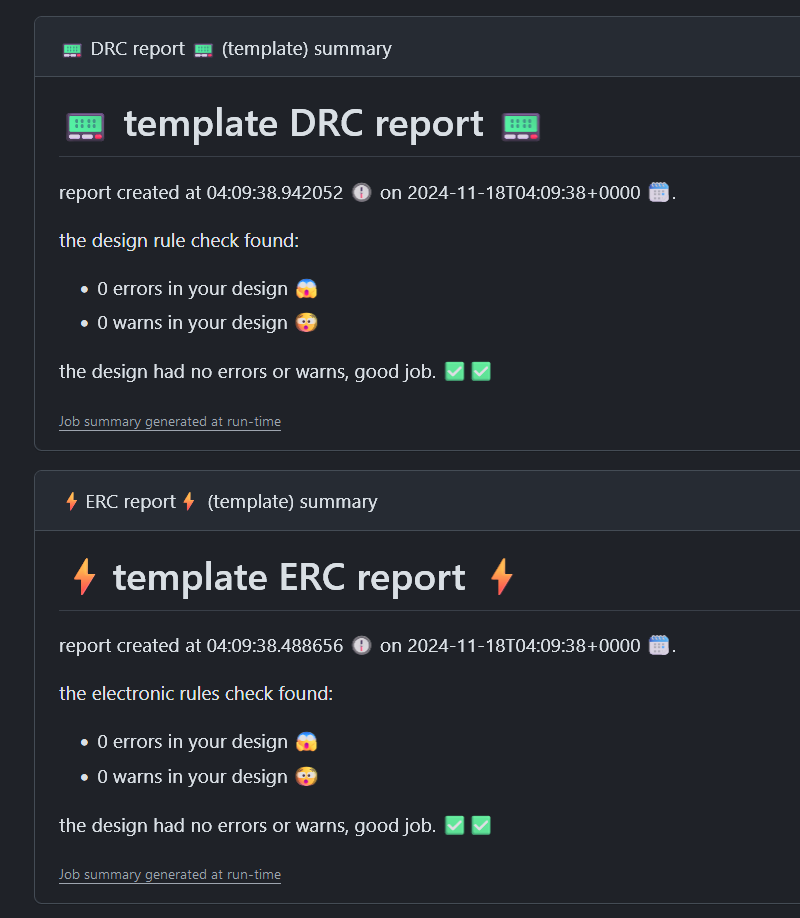
Task: Open the ERC "Job summary generated at run-time" link
Action: click(170, 875)
